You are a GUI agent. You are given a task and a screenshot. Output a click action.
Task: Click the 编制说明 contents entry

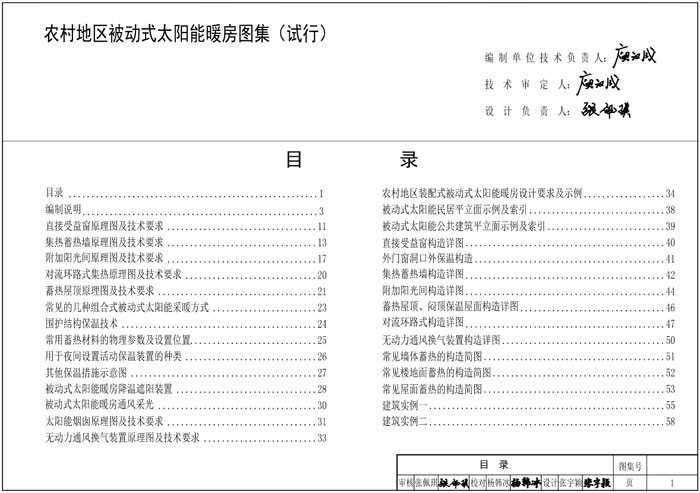[185, 209]
